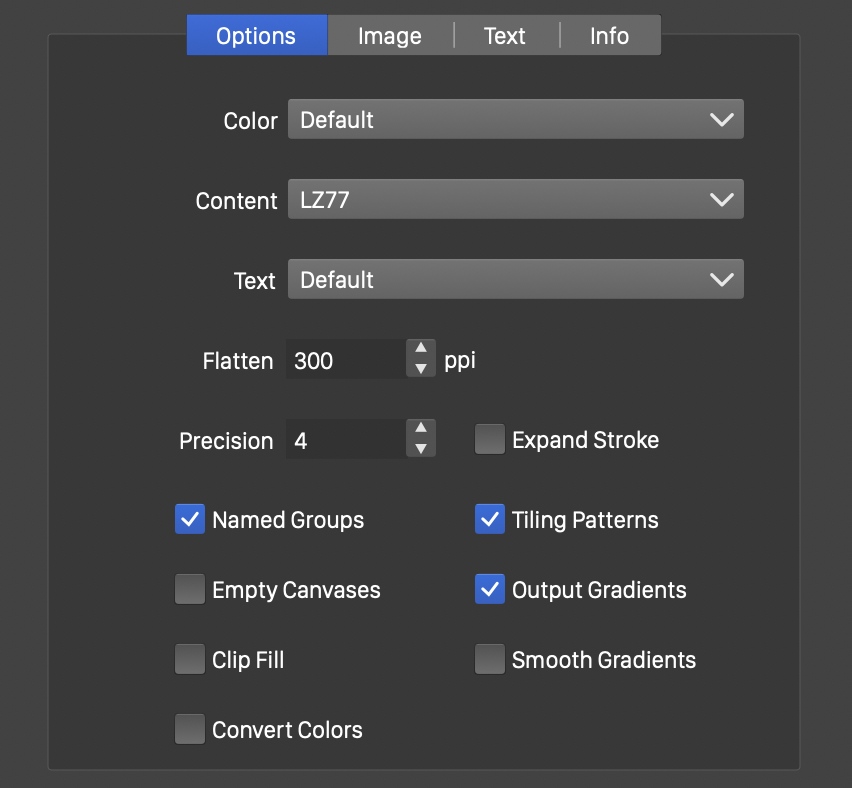
Task: Check the Smooth Gradients box
Action: pos(490,660)
